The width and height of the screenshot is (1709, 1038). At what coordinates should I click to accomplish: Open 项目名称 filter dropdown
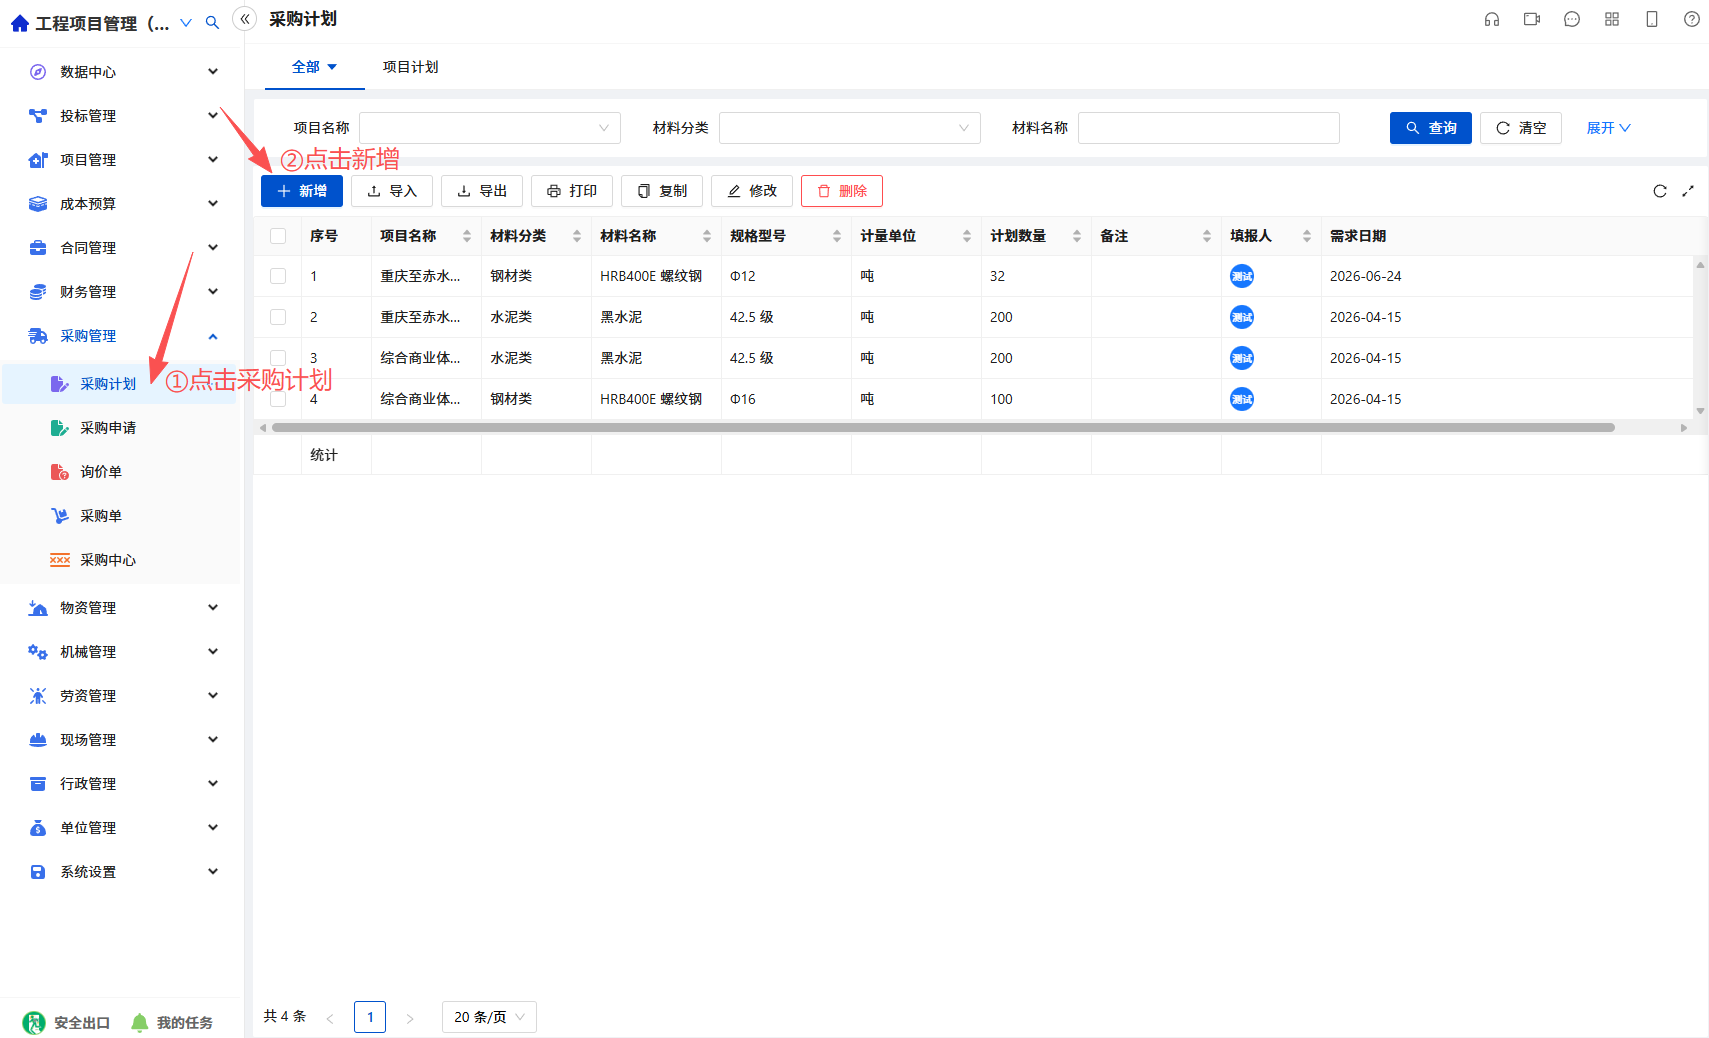click(x=490, y=128)
